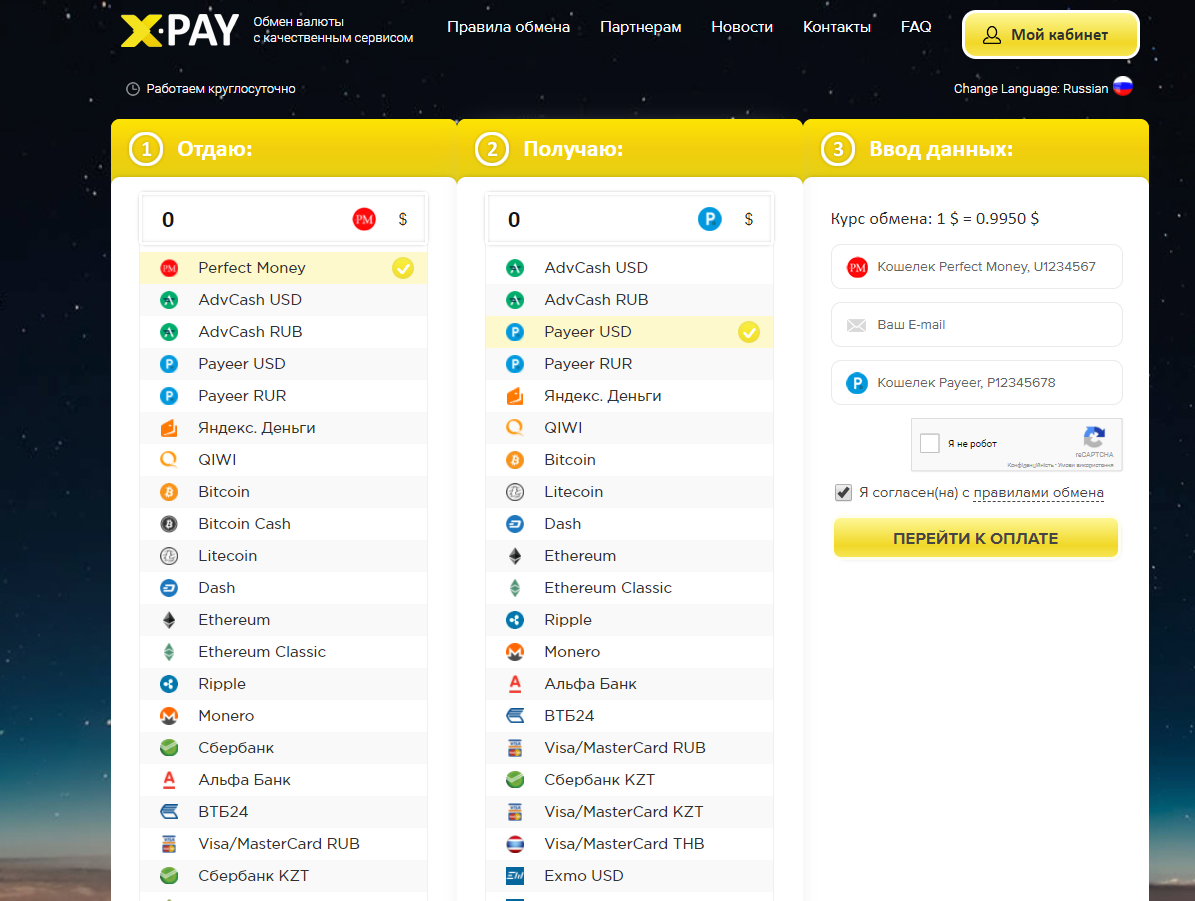Click Bitcoin Cash icon in Отдаю list

[x=169, y=524]
